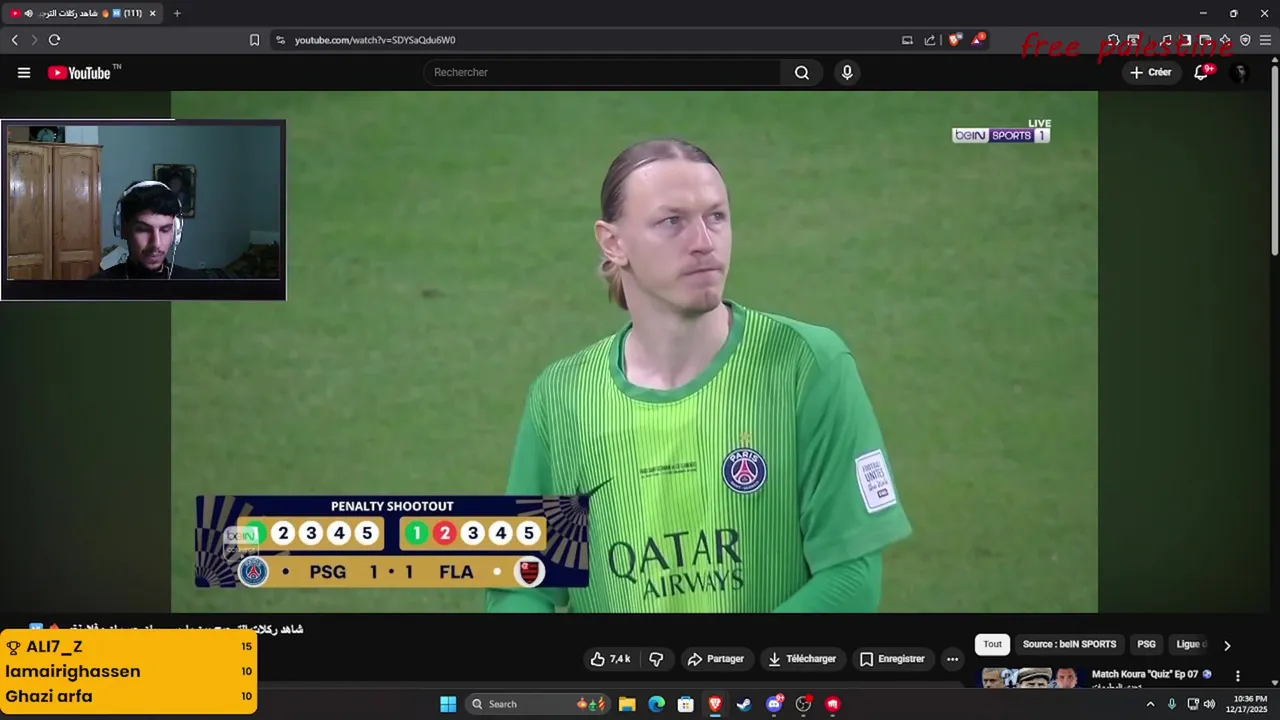Open Microsoft Edge from the taskbar

[x=656, y=704]
